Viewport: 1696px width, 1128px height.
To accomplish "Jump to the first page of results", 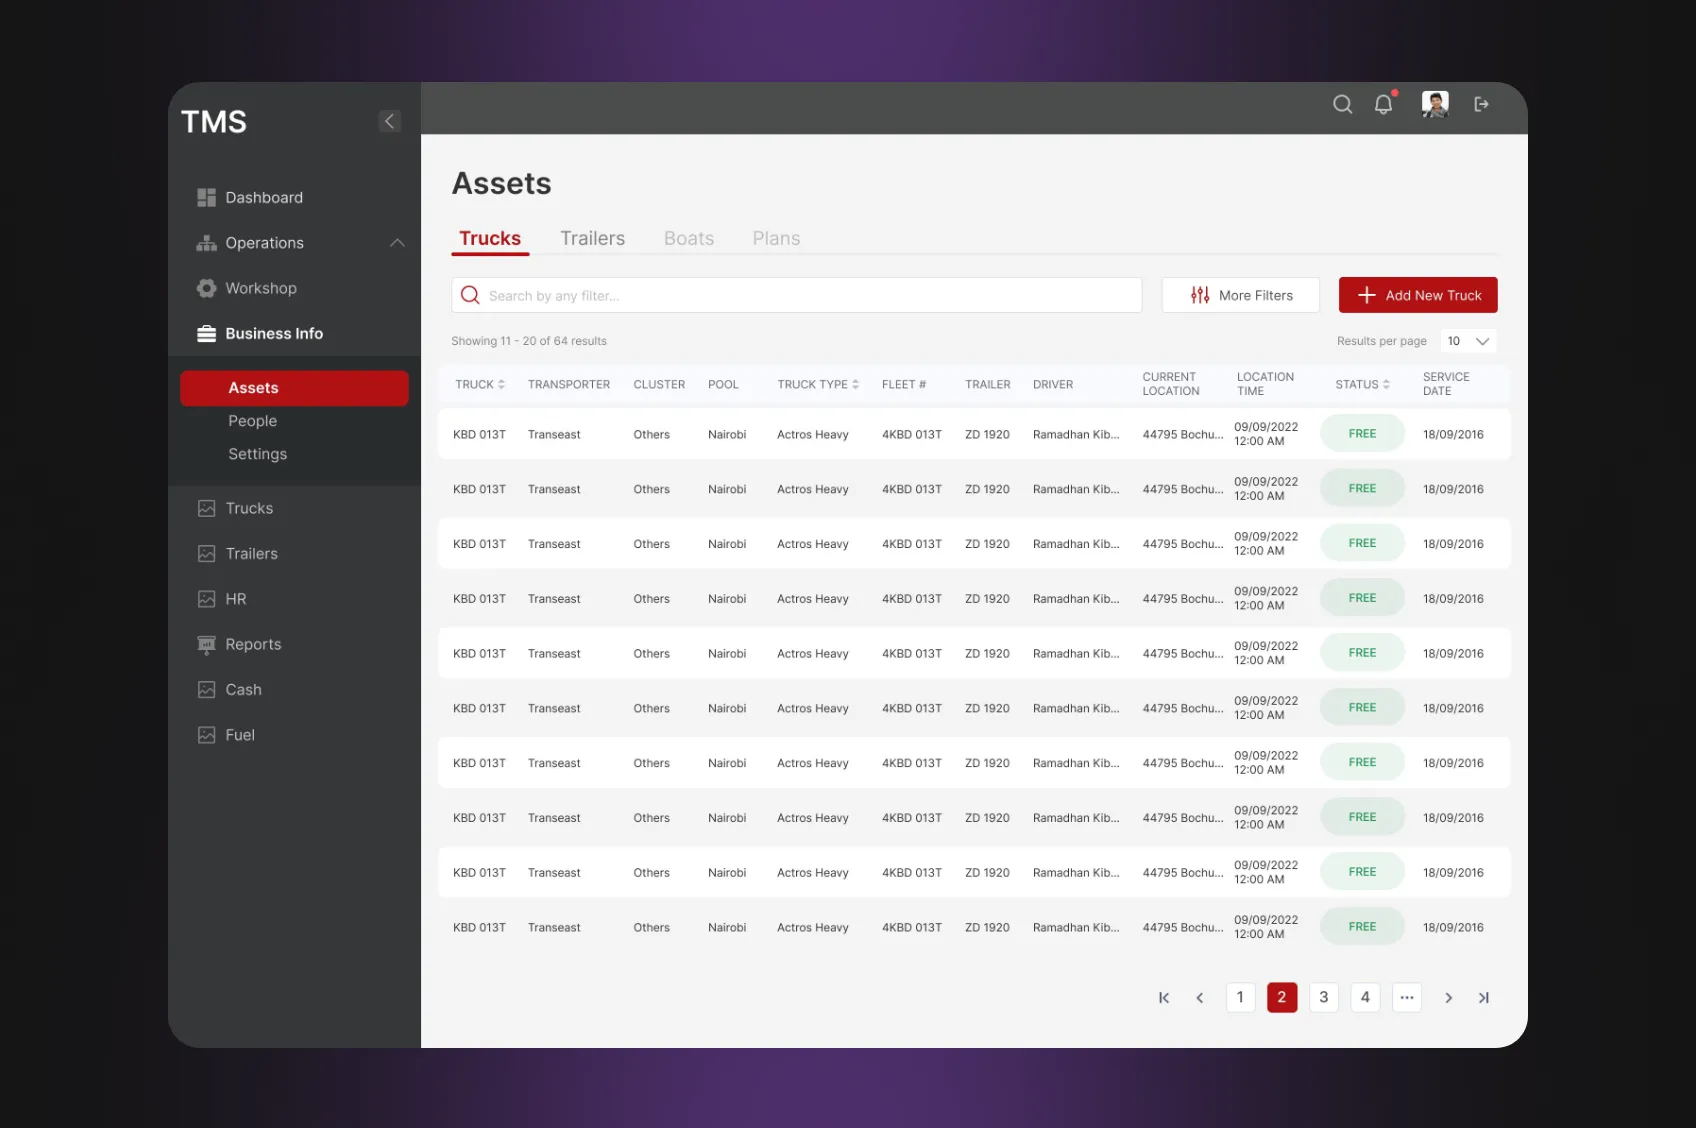I will 1164,997.
